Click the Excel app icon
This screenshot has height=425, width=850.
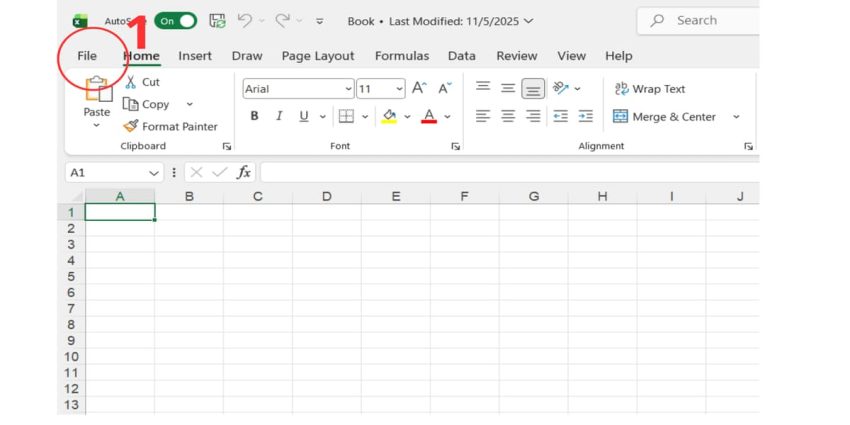tap(80, 21)
